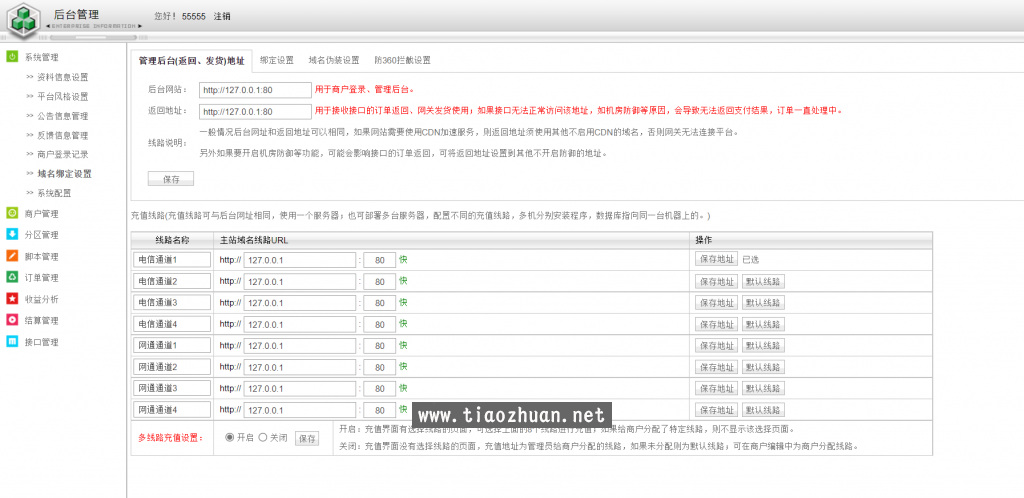Expand the 商户管理 sidebar section
The height and width of the screenshot is (498, 1024).
(x=41, y=213)
